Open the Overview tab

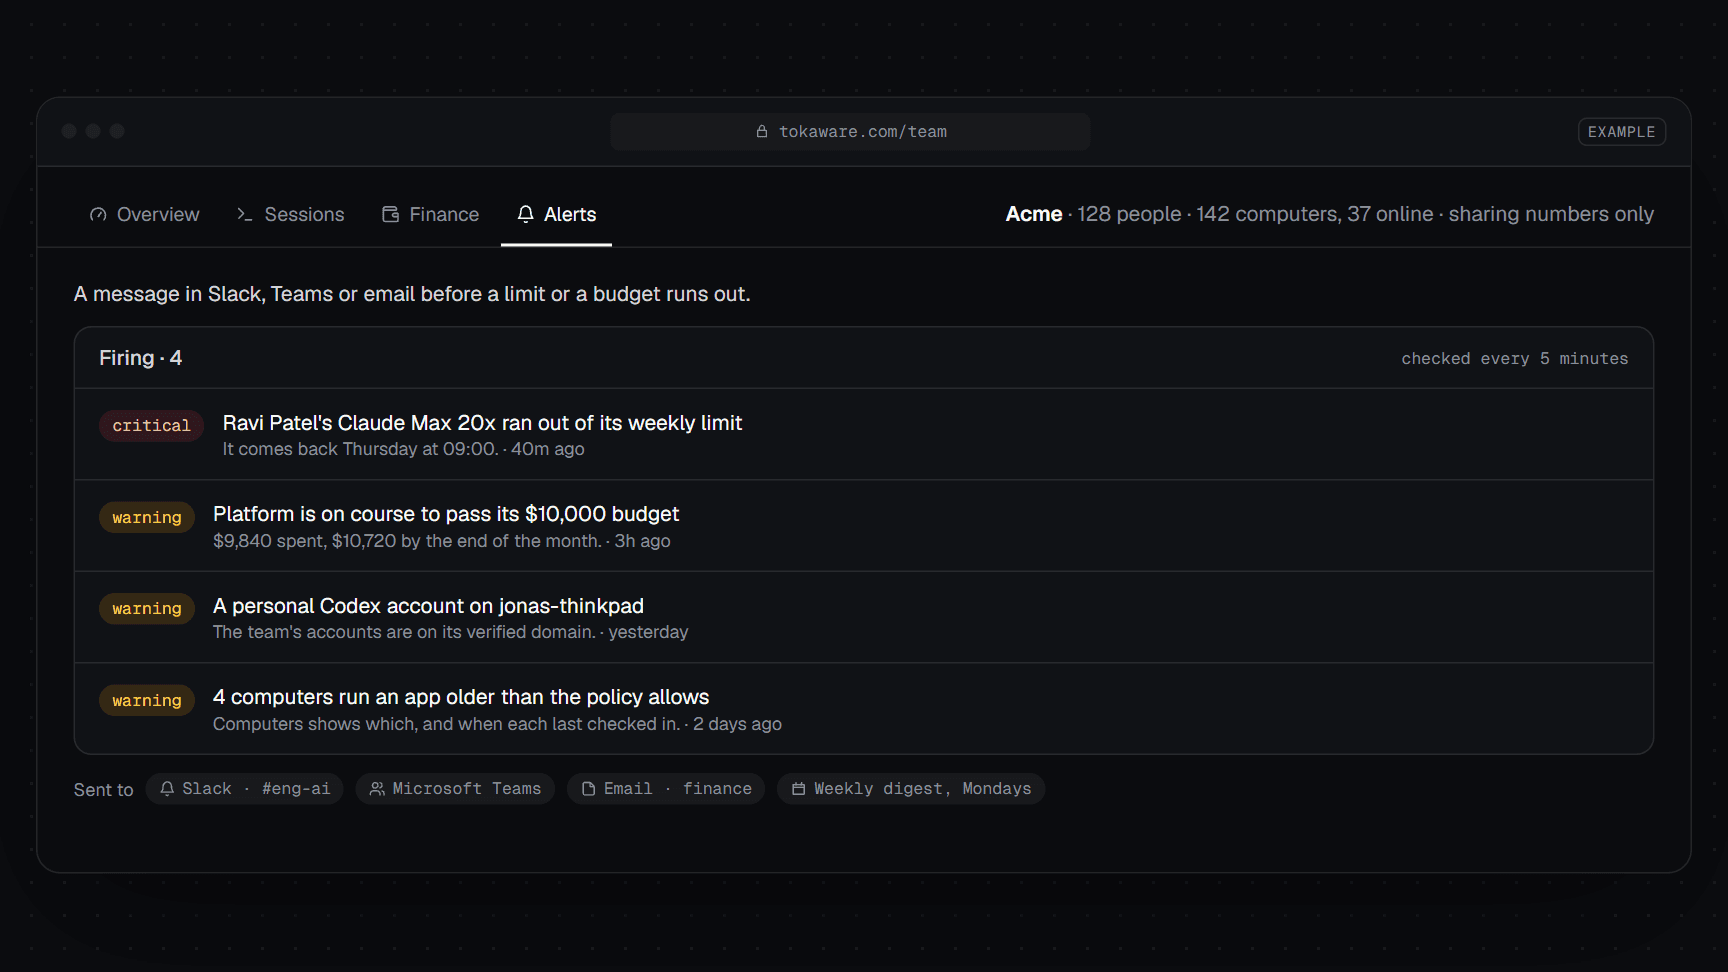point(145,214)
